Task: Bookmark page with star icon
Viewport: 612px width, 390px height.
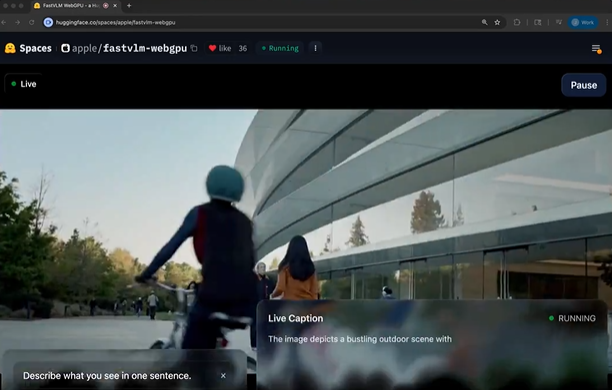Action: (x=497, y=22)
